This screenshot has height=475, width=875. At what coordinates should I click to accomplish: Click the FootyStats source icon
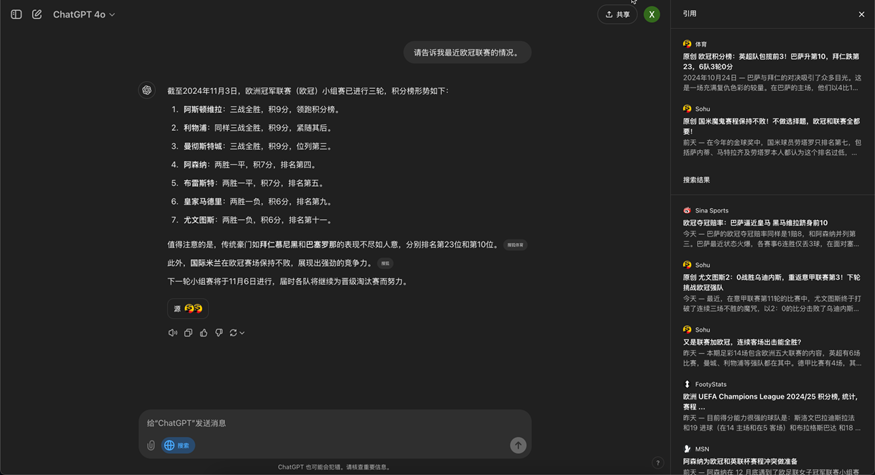click(x=687, y=384)
